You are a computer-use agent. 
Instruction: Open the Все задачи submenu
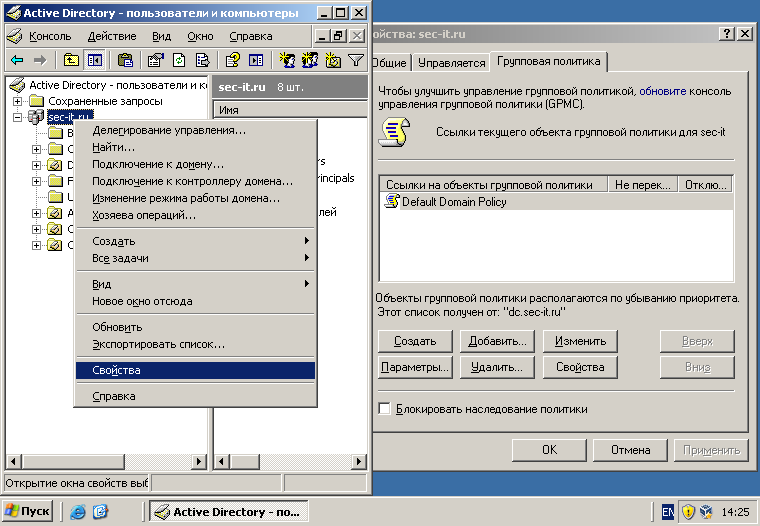(195, 258)
